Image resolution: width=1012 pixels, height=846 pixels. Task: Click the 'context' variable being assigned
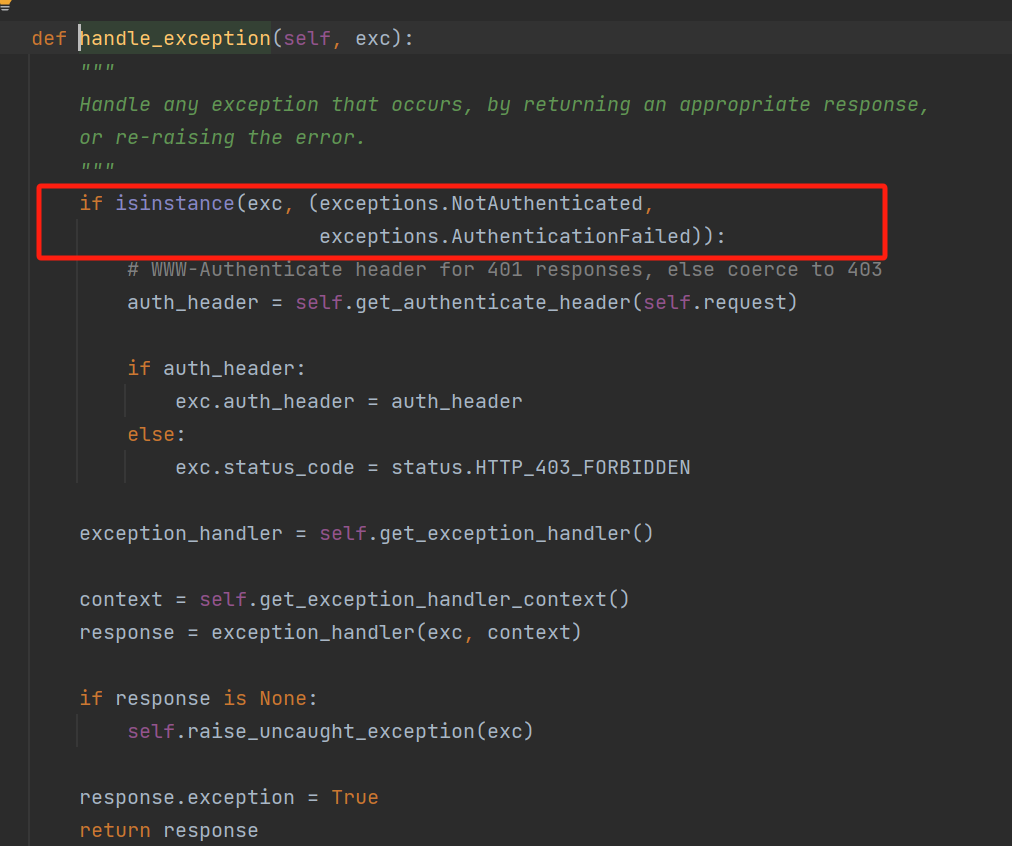pos(121,599)
